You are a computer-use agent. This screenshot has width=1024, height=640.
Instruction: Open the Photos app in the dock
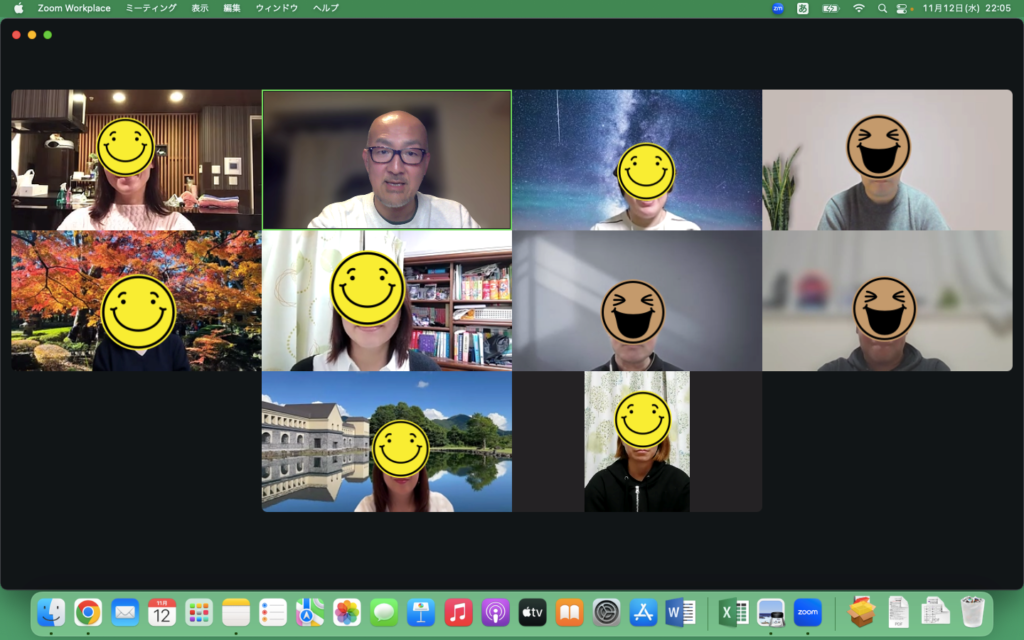[x=347, y=612]
